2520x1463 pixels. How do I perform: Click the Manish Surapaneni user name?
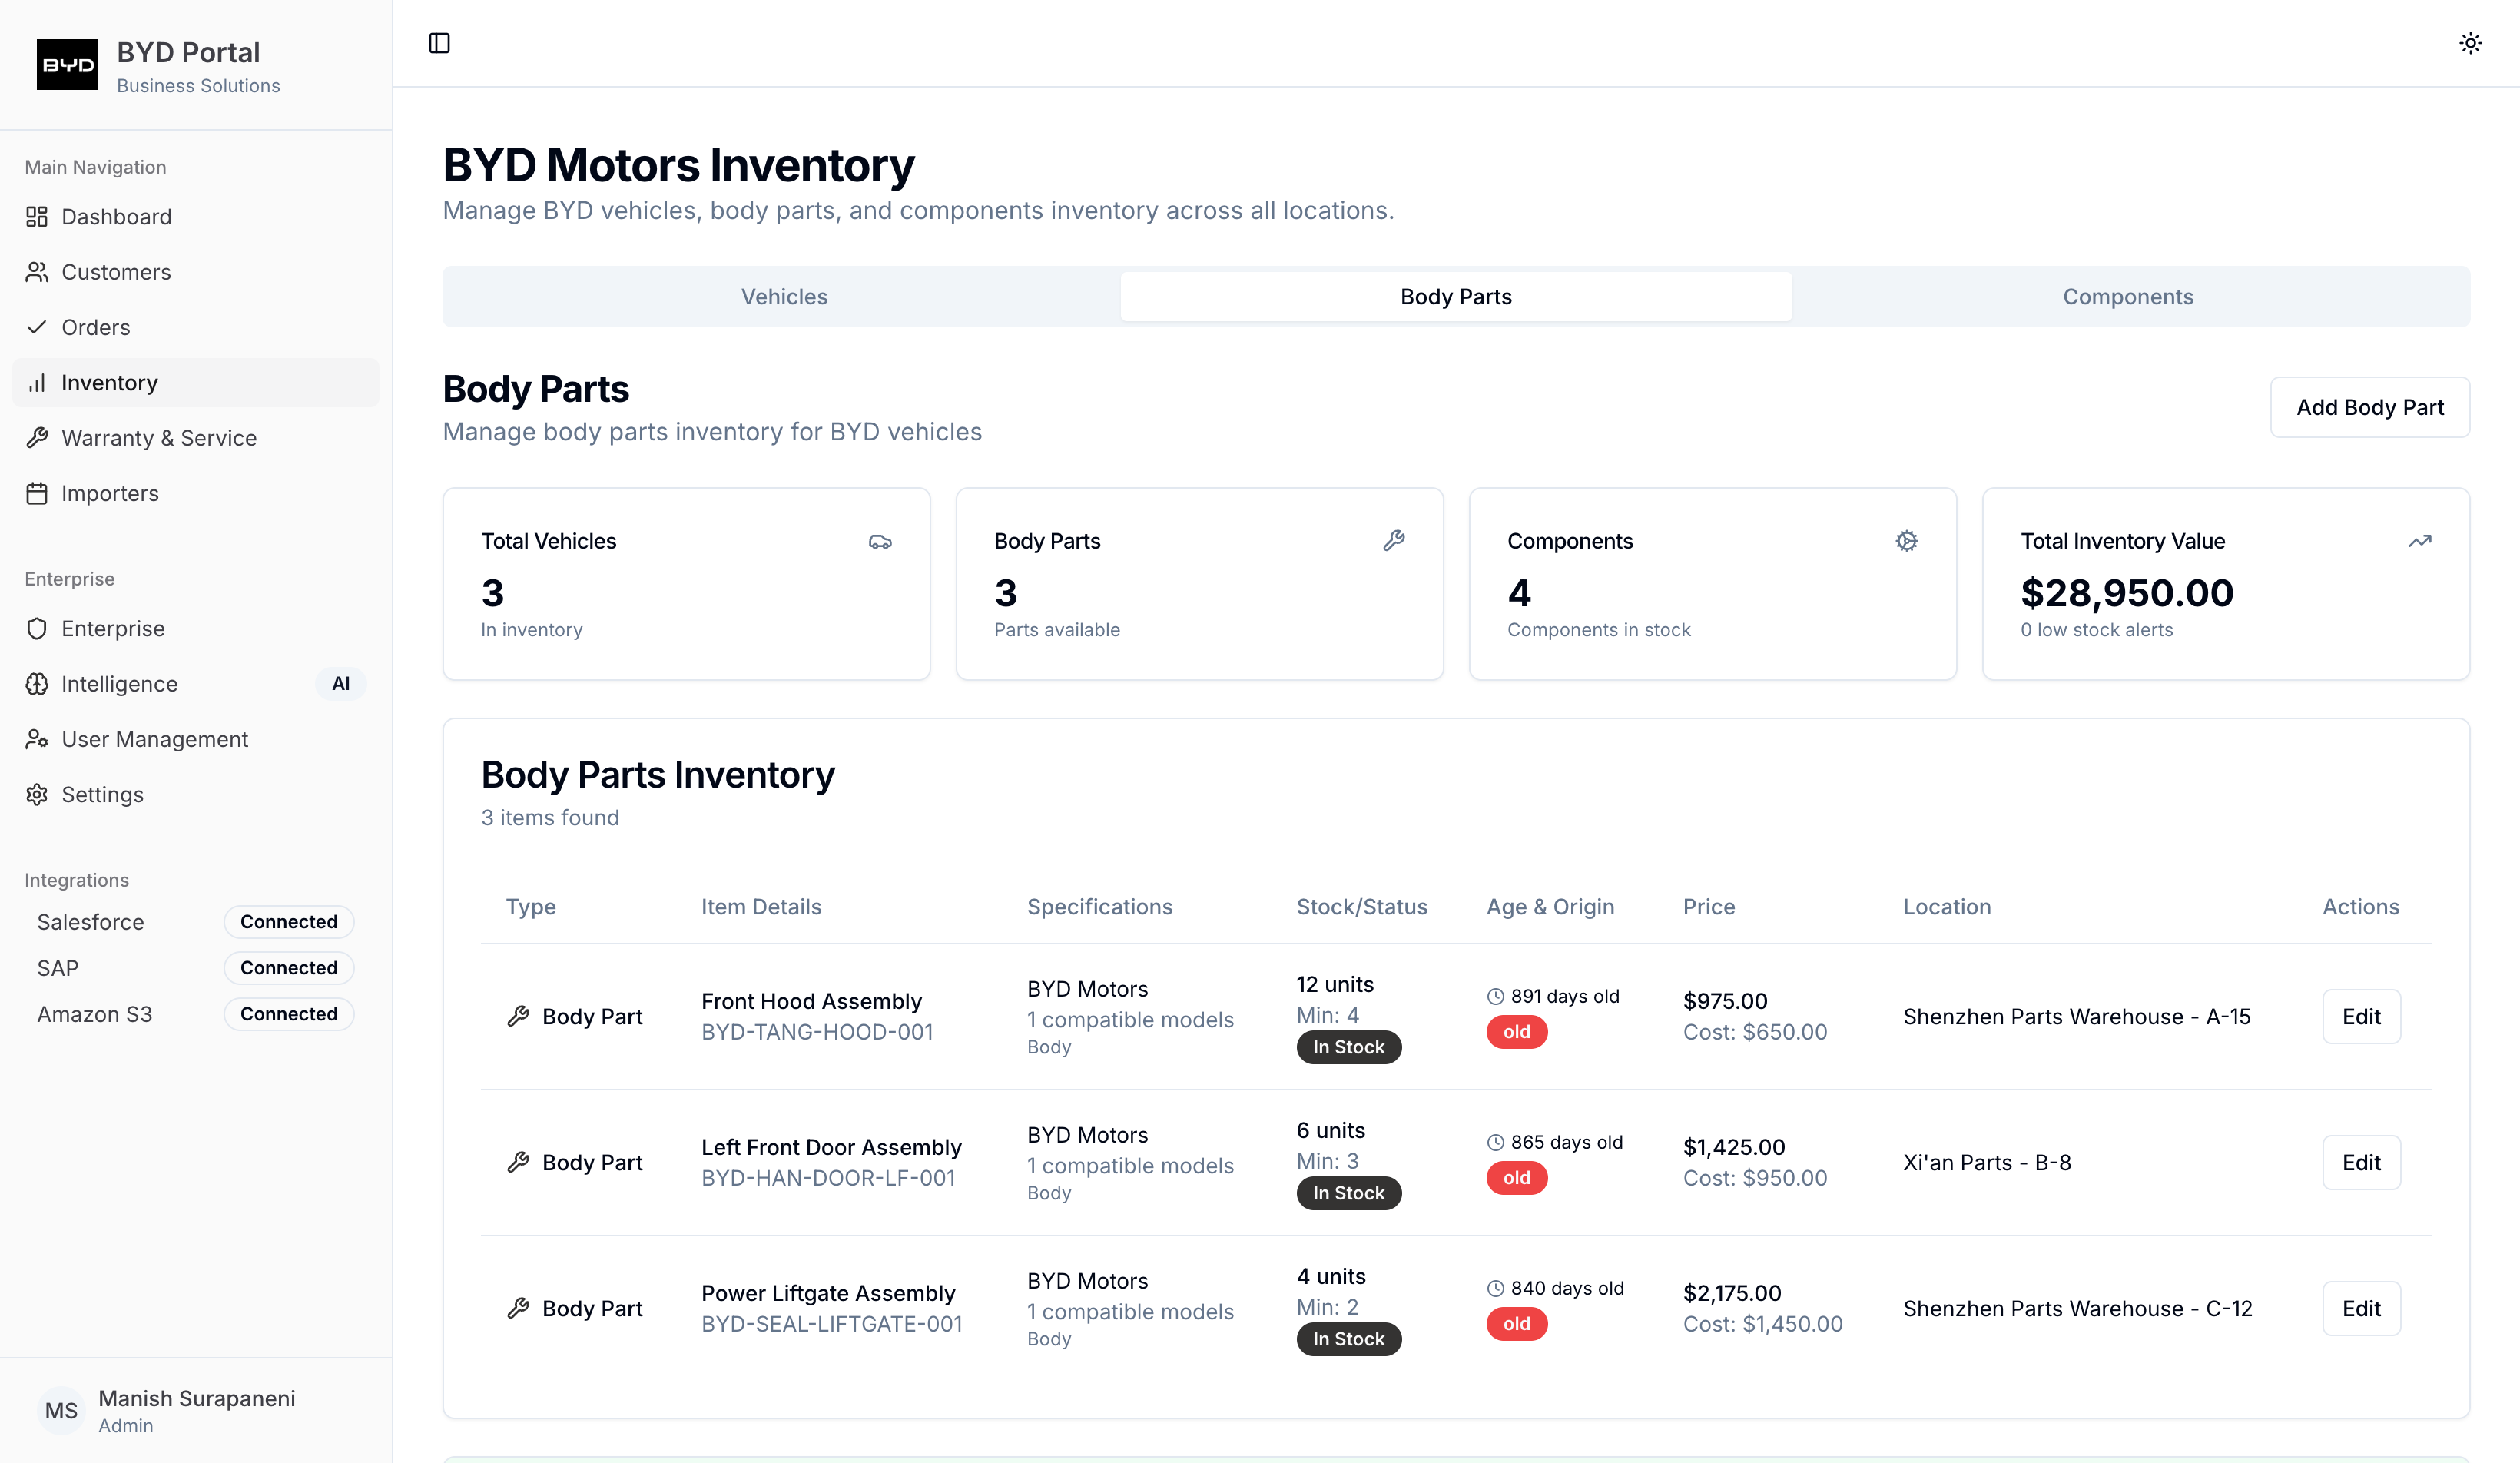pos(197,1398)
